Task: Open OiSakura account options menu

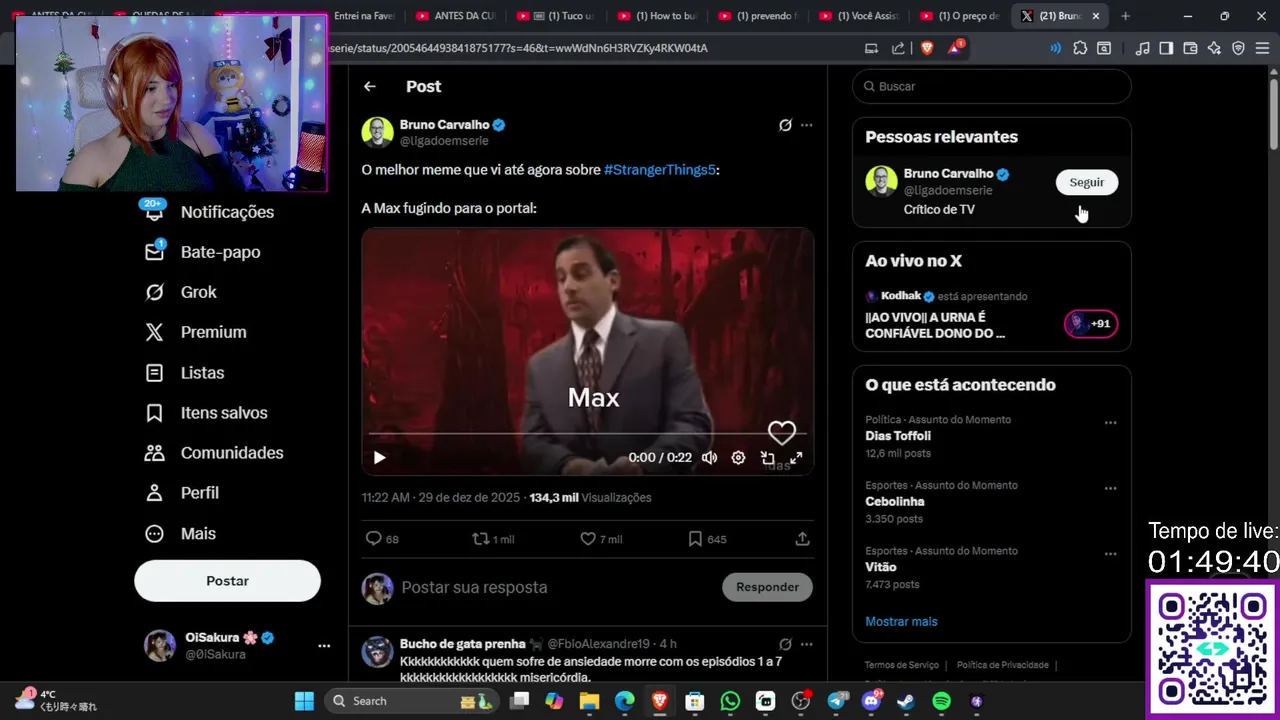Action: coord(324,646)
